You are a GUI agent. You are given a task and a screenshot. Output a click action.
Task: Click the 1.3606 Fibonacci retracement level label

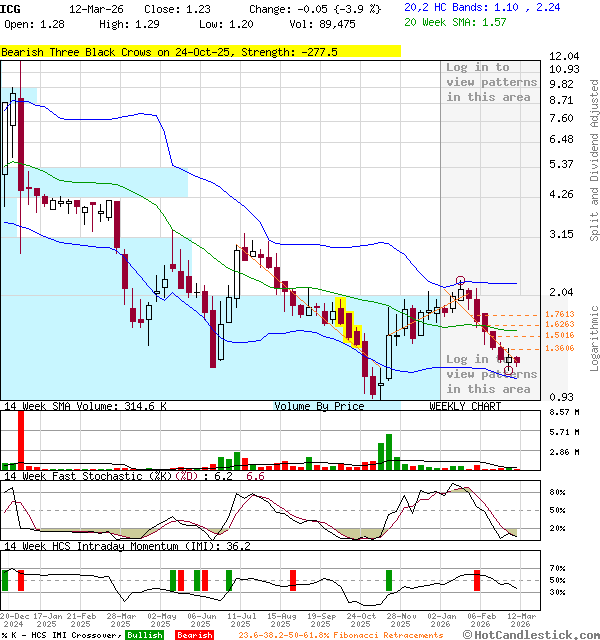pos(559,348)
